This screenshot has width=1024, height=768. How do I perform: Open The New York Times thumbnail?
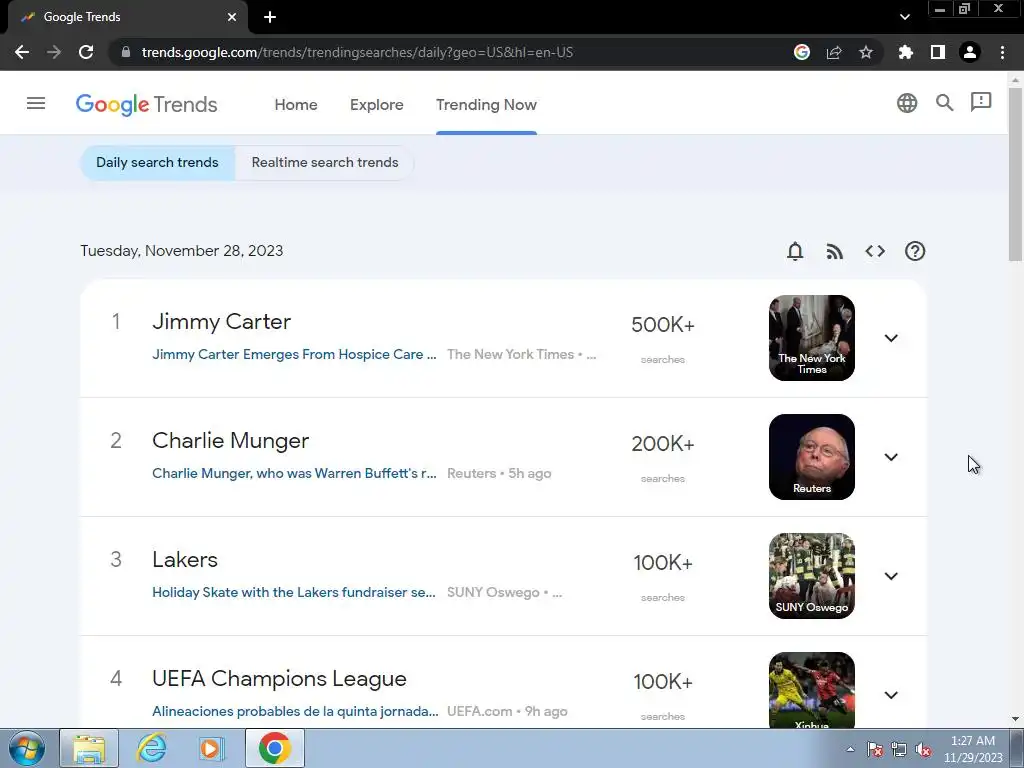coord(812,338)
